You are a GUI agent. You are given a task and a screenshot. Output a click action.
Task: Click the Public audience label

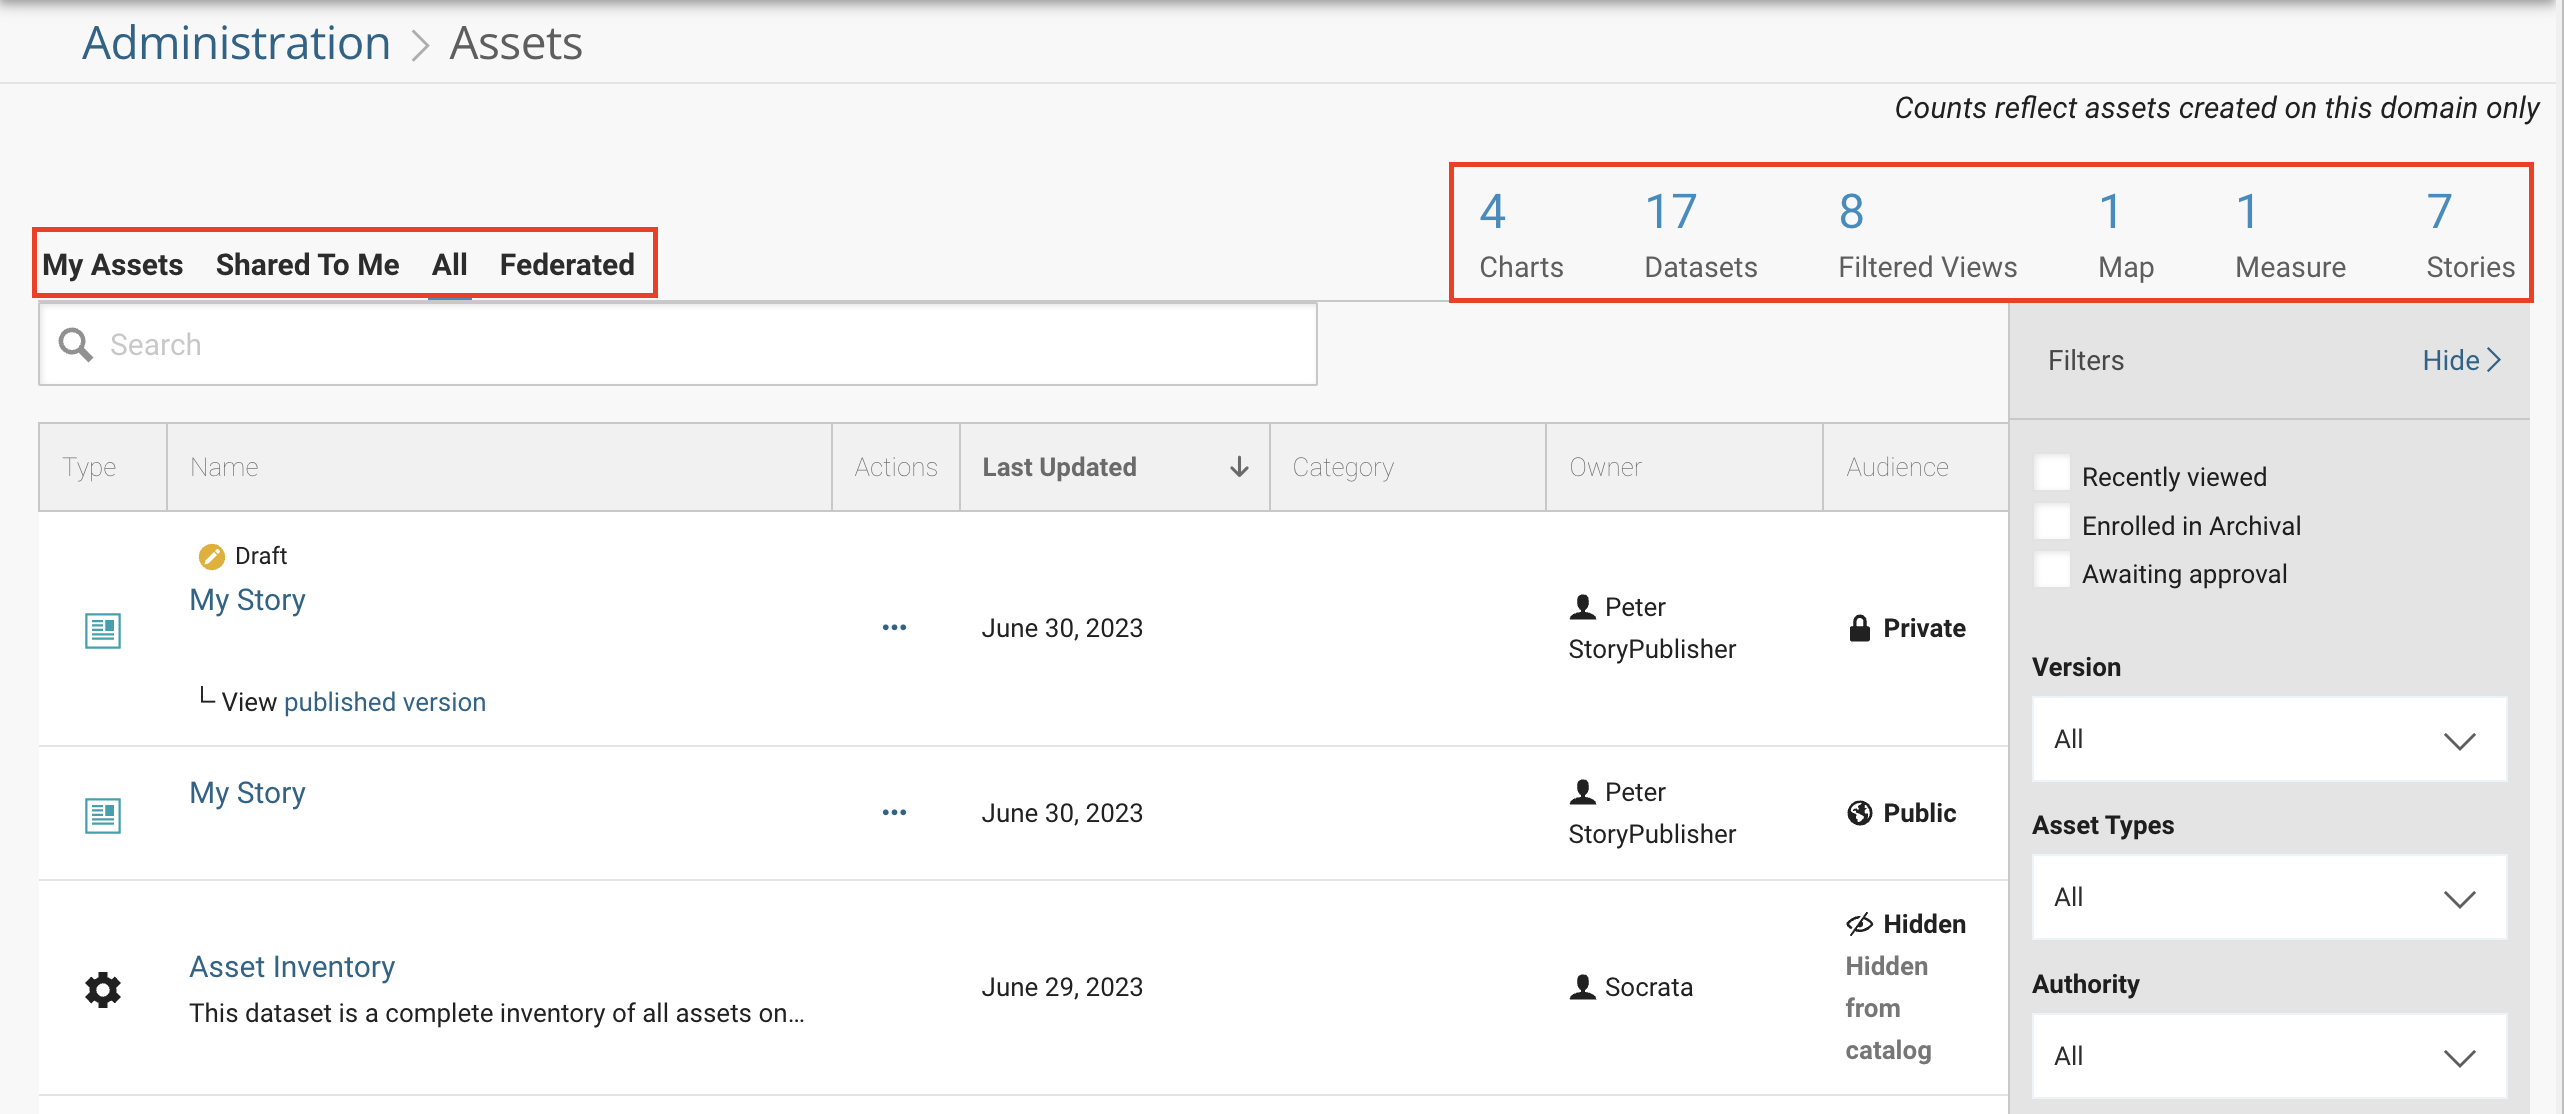click(1919, 813)
